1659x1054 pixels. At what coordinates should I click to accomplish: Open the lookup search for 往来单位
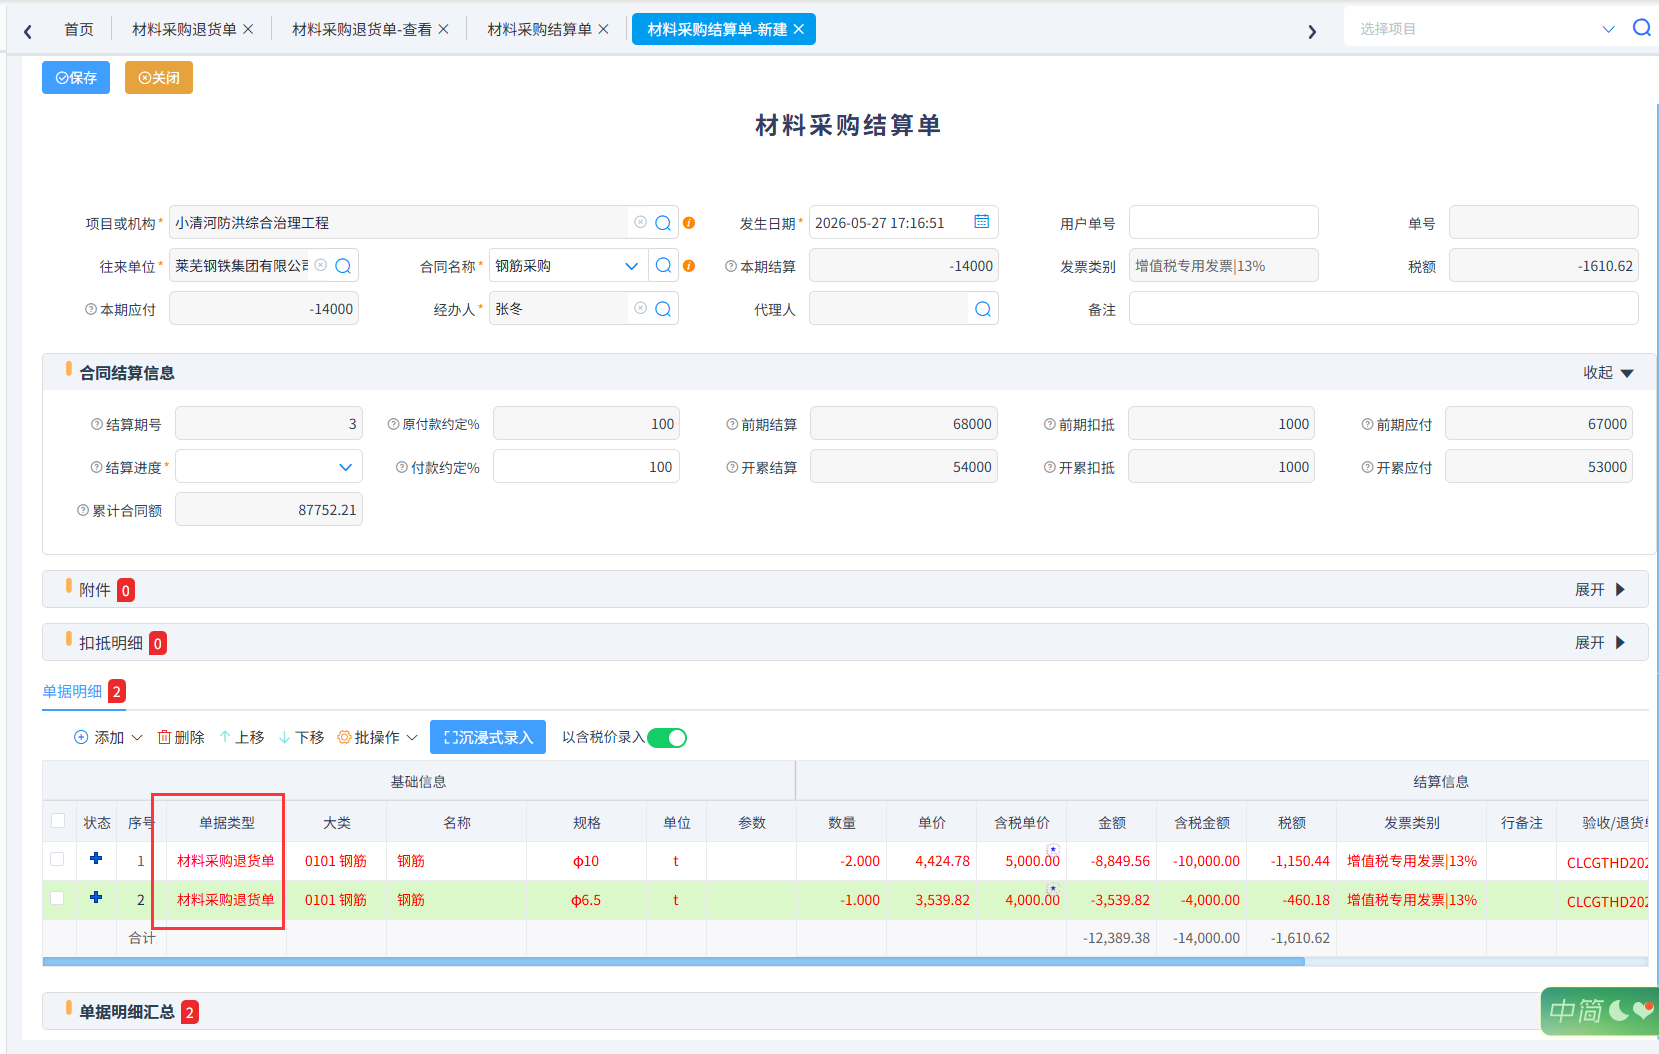coord(343,266)
